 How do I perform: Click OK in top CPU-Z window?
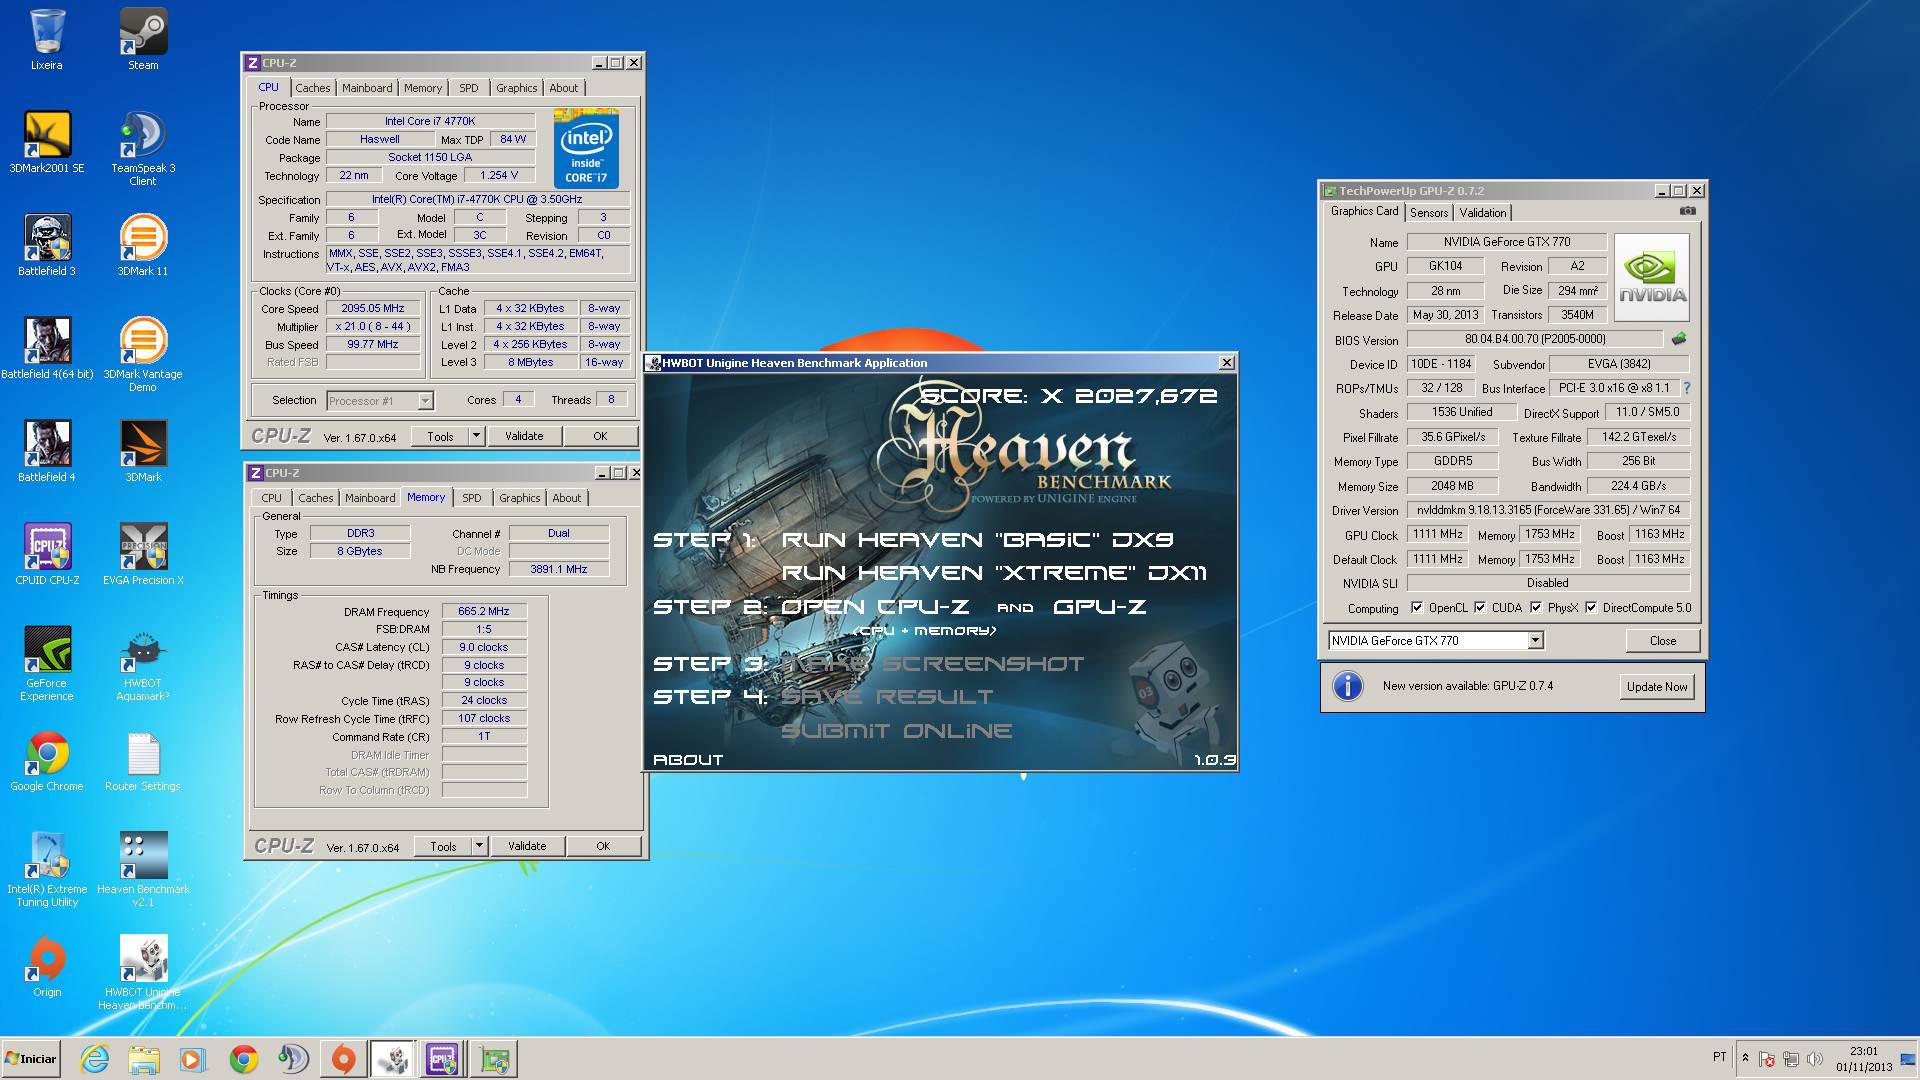(x=600, y=436)
